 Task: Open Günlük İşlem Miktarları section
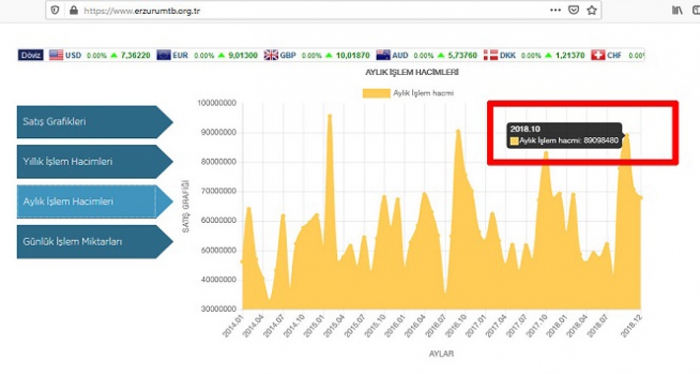(x=95, y=242)
